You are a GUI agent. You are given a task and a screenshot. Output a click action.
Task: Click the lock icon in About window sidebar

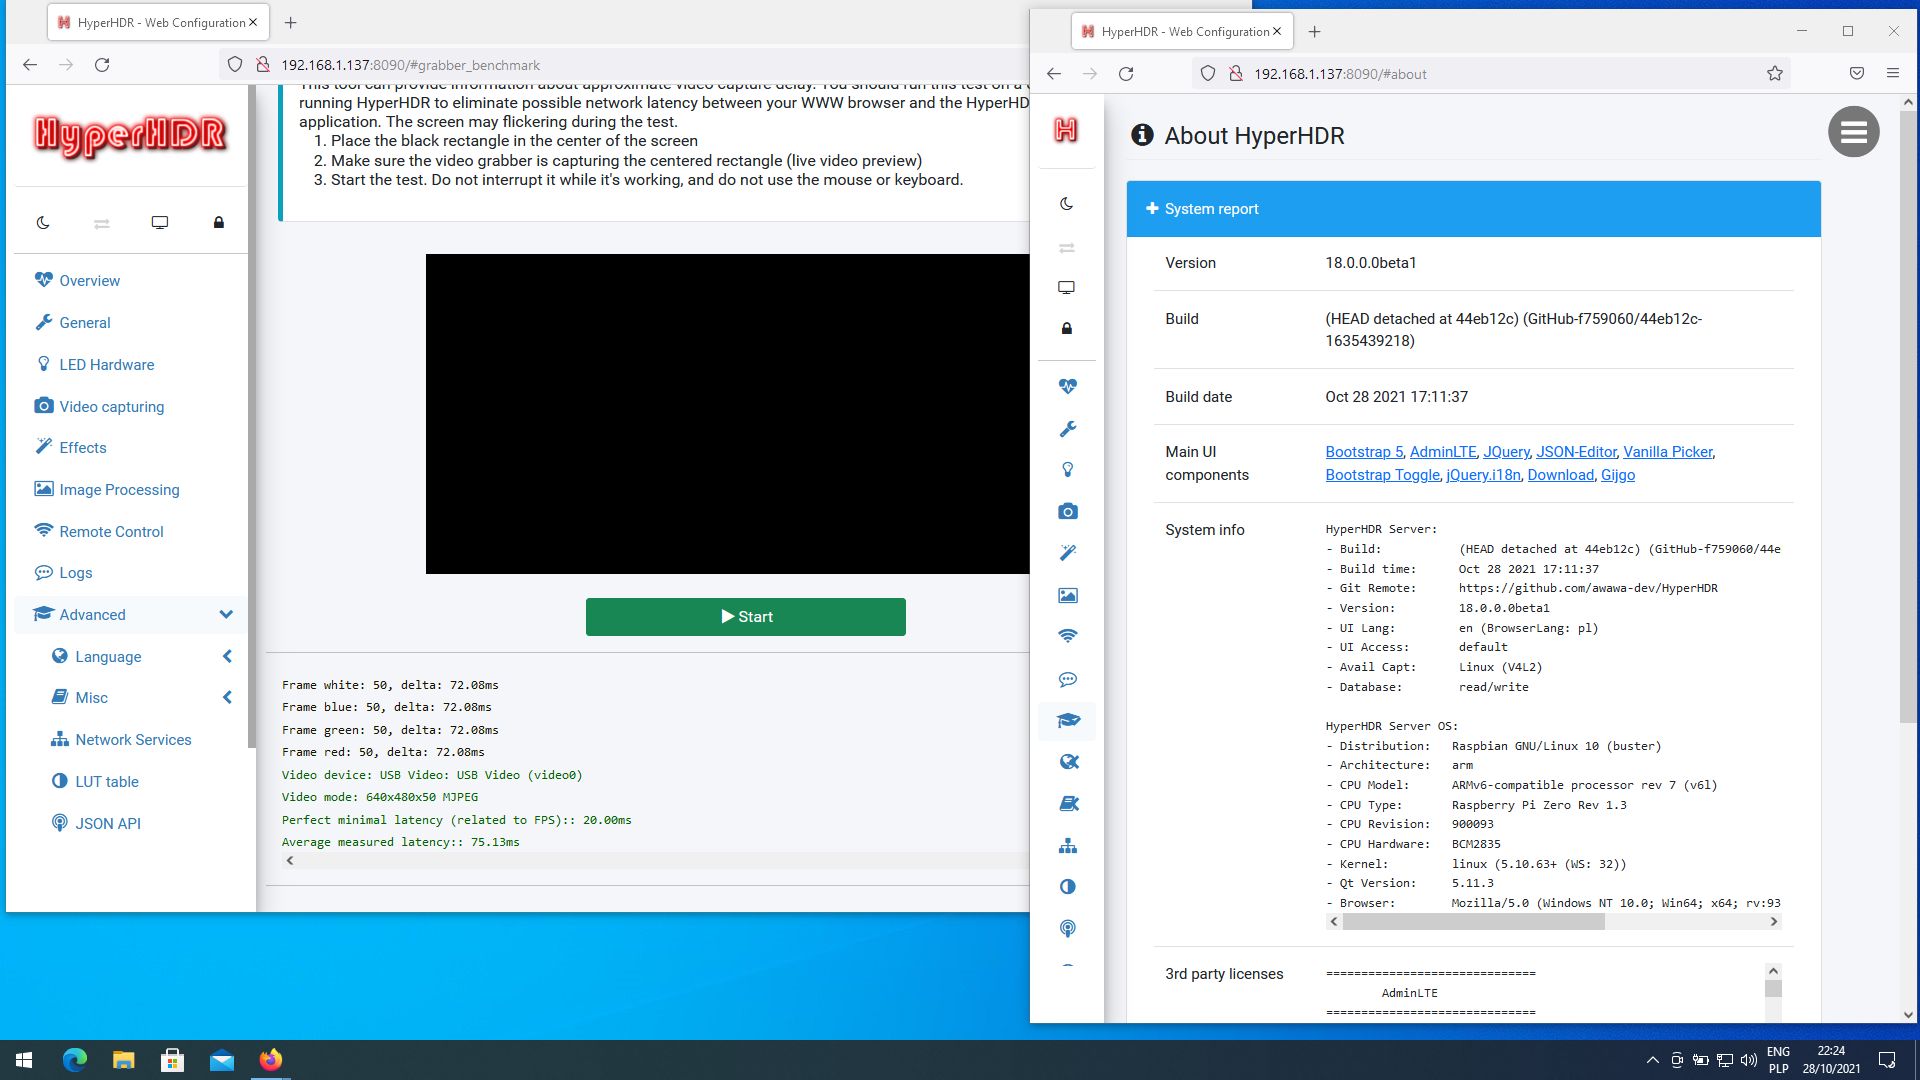1067,329
